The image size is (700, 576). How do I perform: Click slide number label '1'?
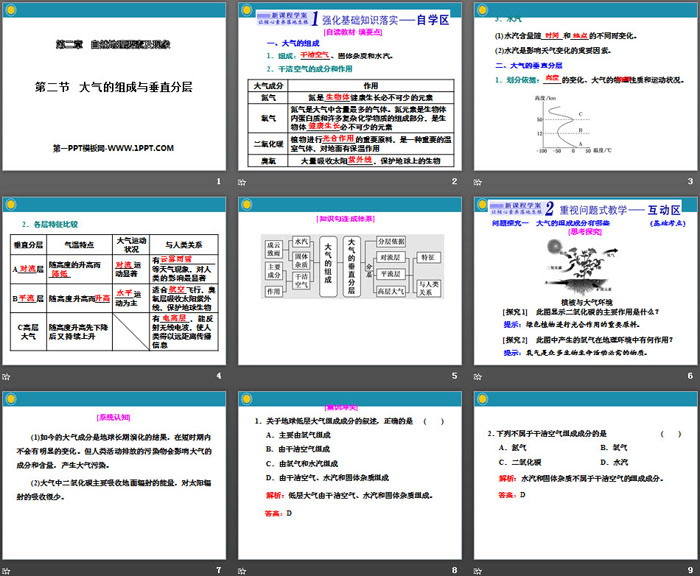point(219,181)
